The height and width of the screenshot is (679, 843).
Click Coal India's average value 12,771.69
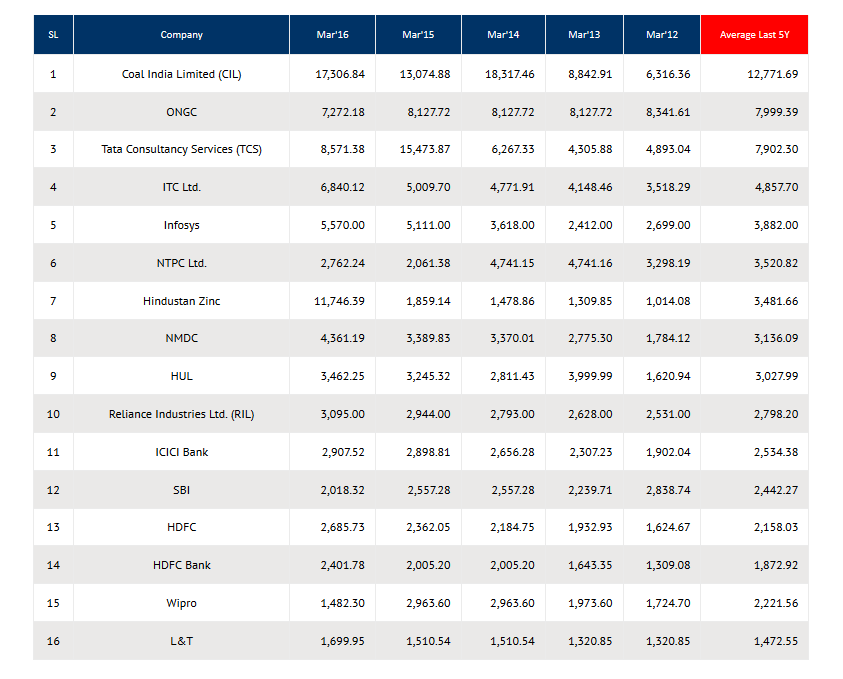773,74
